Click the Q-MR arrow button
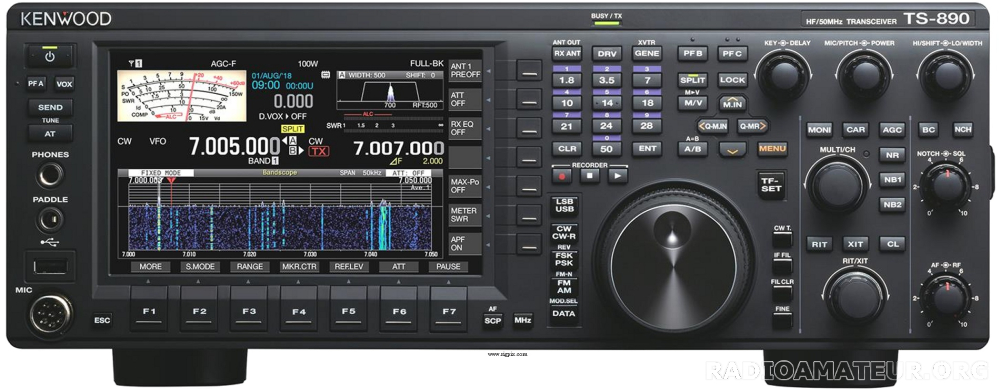 pyautogui.click(x=751, y=126)
